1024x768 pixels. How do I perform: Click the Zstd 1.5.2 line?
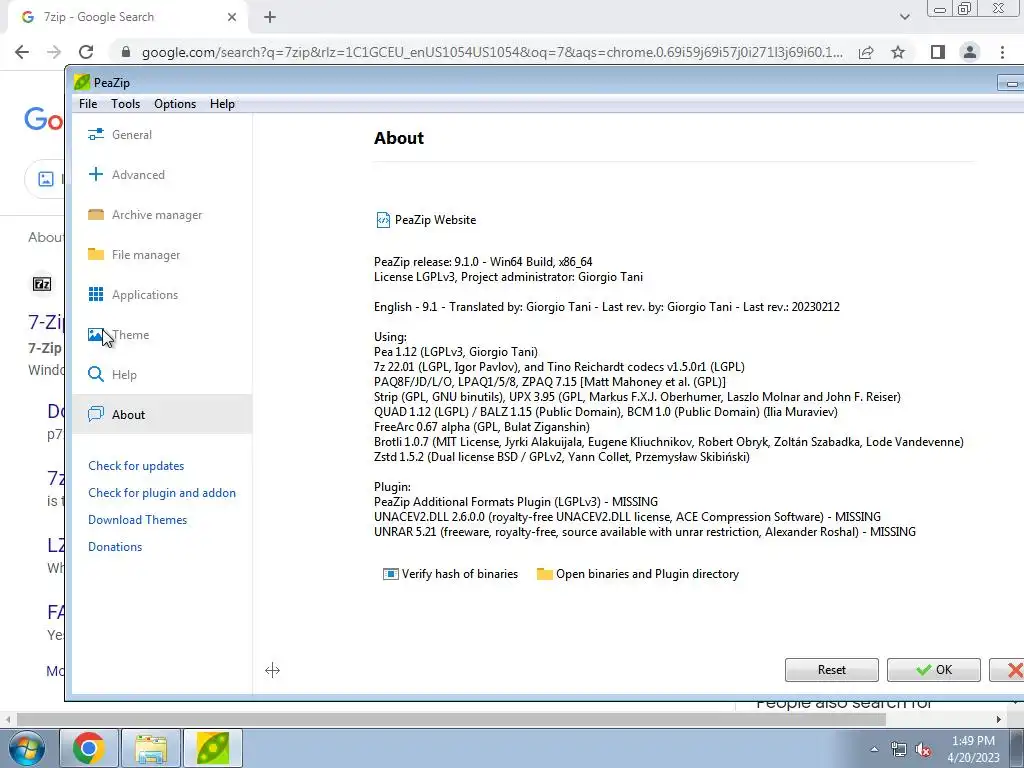coord(562,456)
